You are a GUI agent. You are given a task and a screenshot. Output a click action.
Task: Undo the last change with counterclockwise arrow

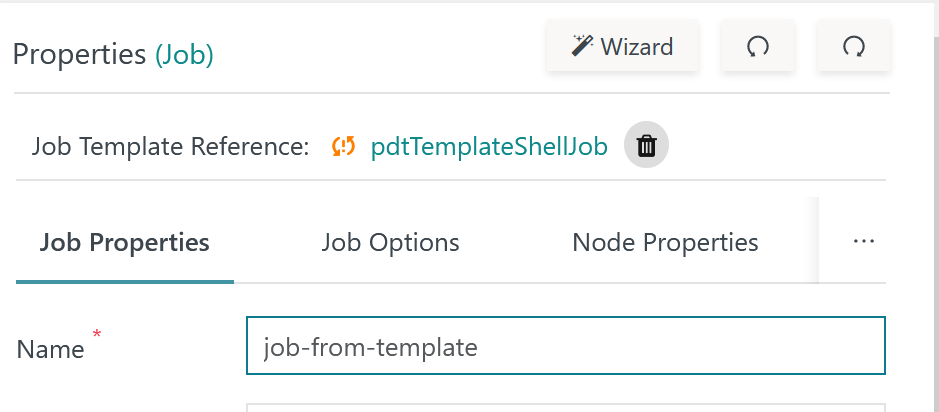(758, 46)
